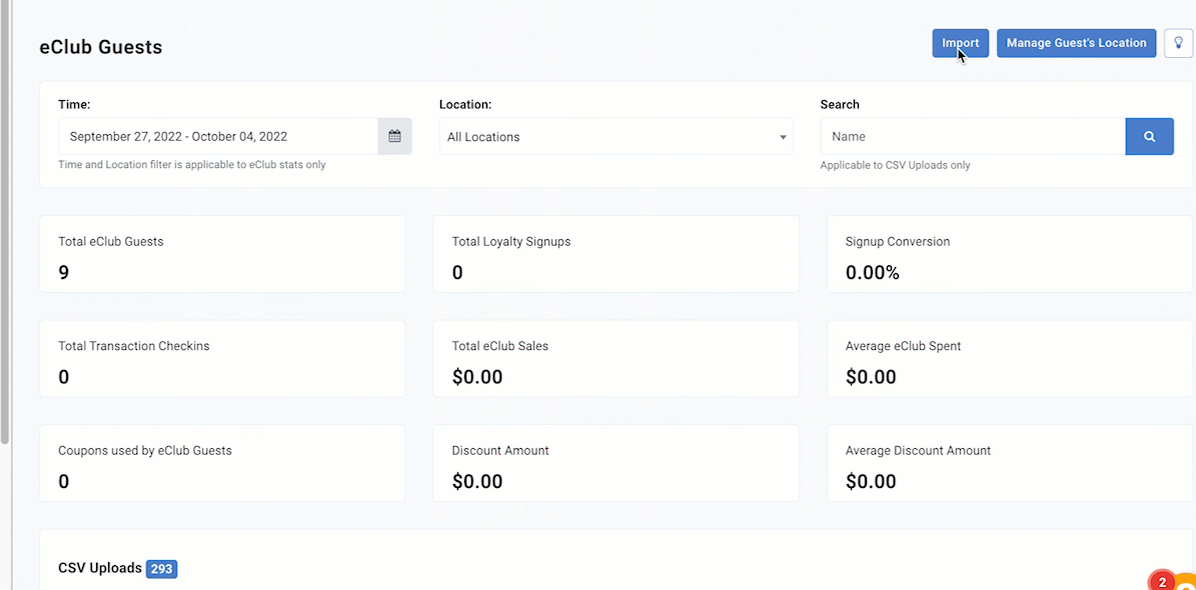Click the value 9 under Total eClub Guests

coord(63,272)
